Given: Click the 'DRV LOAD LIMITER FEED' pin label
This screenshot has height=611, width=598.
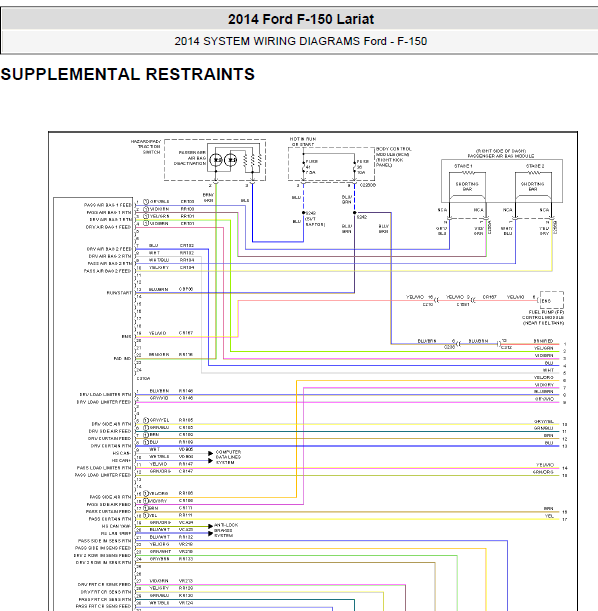Looking at the screenshot, I should 104,402.
